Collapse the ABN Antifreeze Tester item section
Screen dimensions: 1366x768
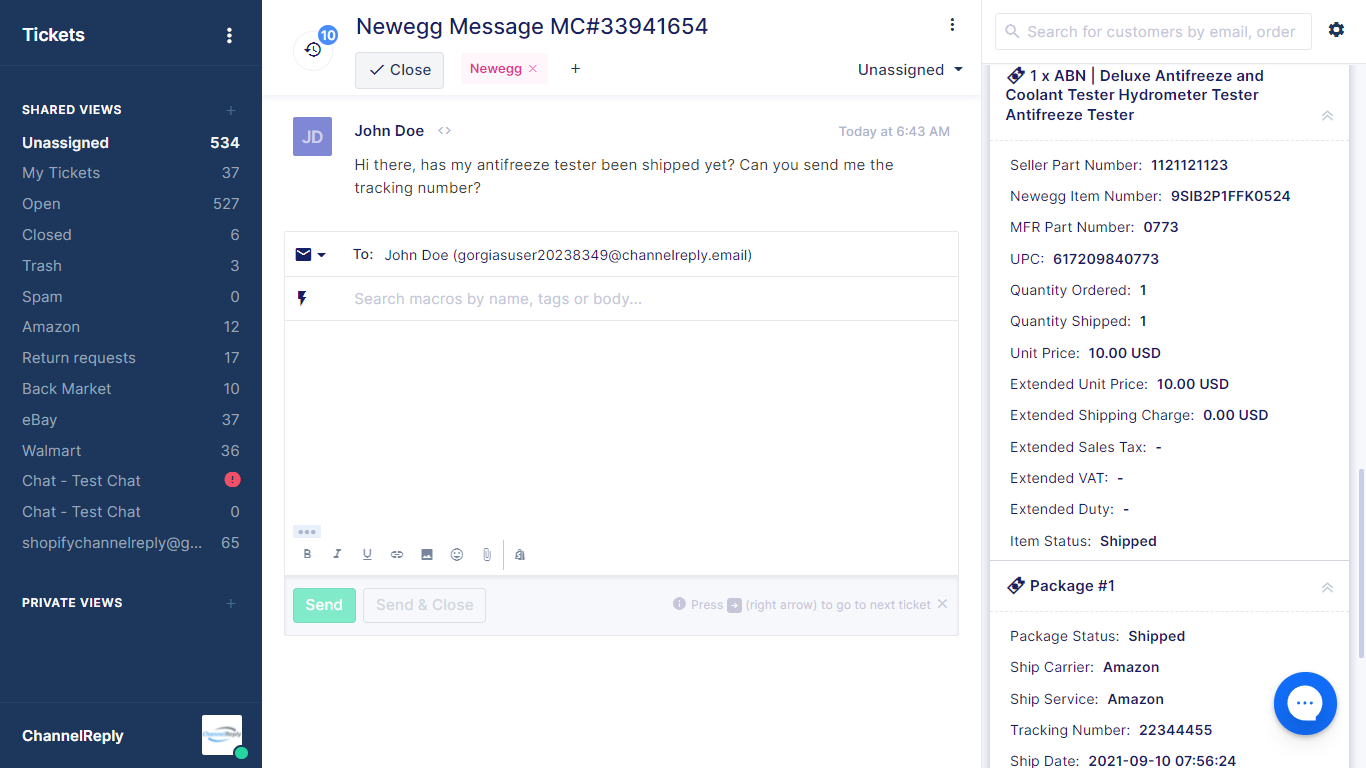tap(1327, 115)
